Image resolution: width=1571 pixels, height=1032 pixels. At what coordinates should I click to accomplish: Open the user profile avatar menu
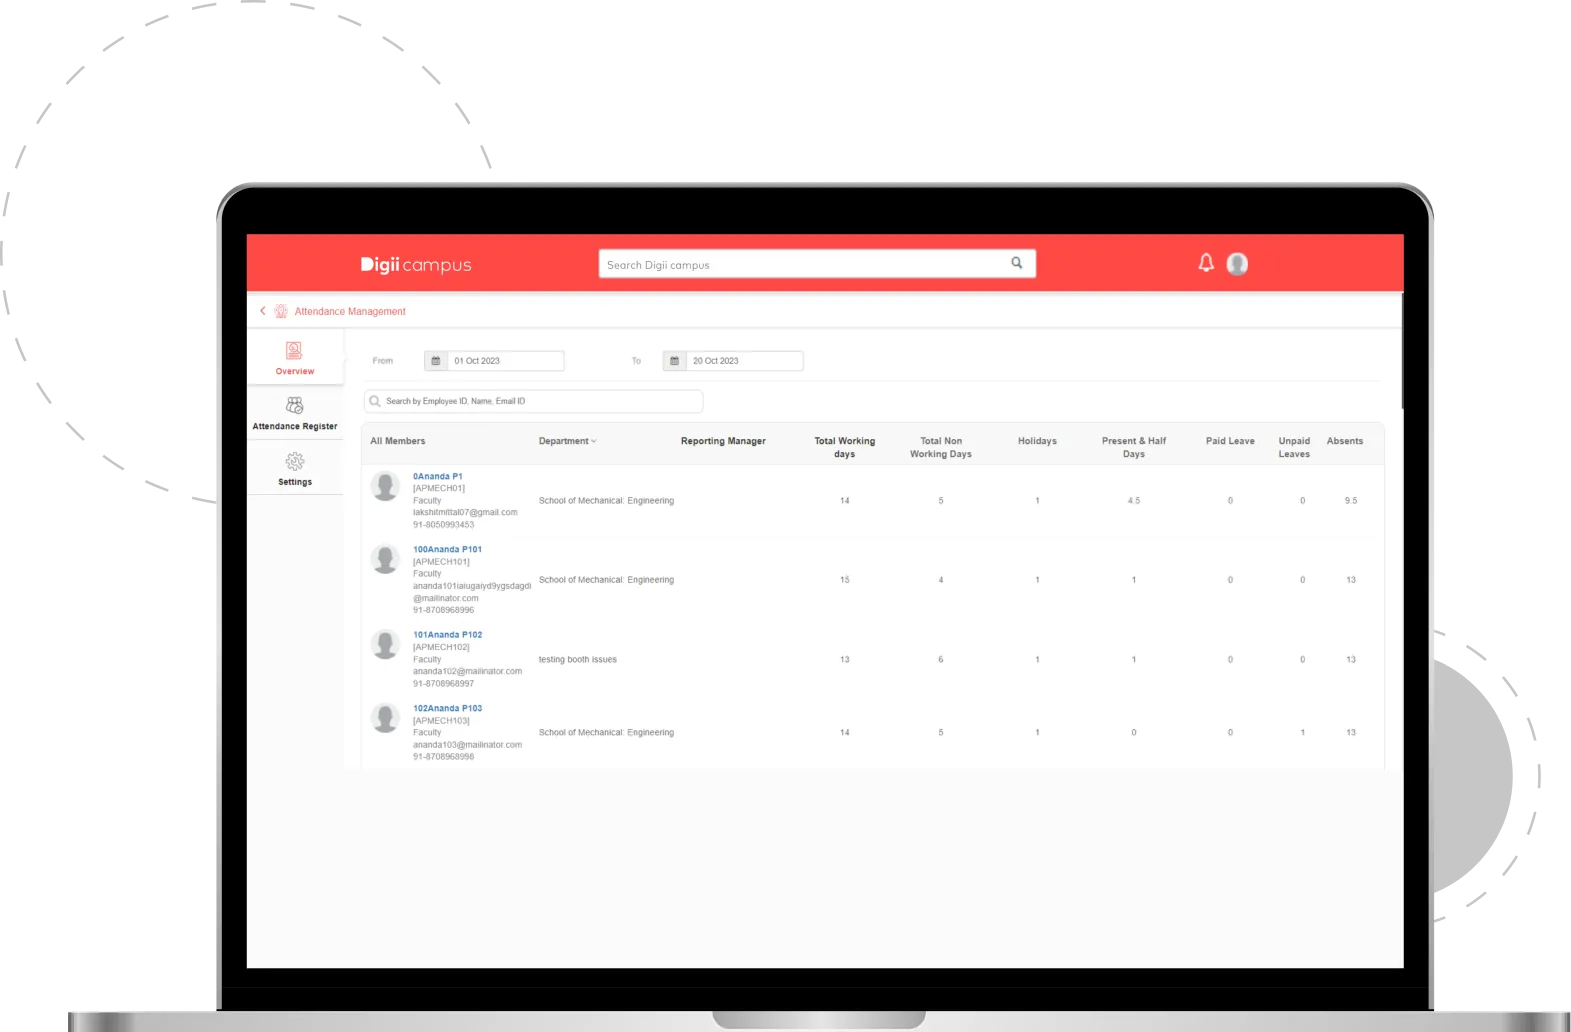1237,264
